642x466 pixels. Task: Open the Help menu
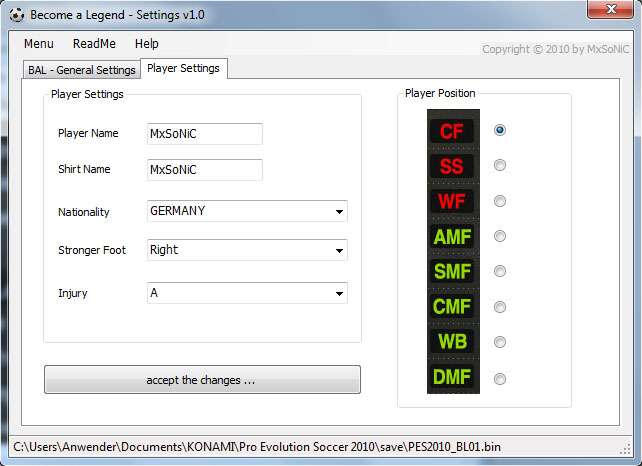[147, 44]
